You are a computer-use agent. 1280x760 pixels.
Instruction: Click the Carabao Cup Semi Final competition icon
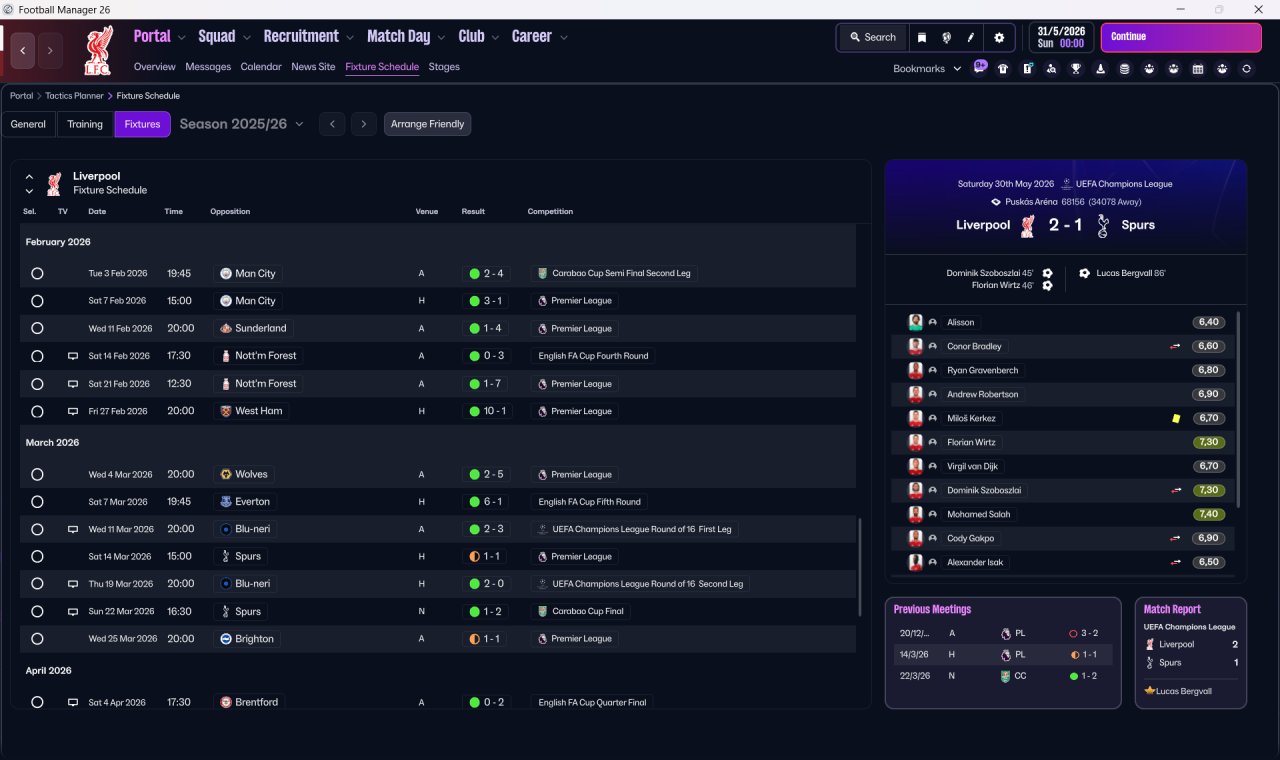[542, 273]
